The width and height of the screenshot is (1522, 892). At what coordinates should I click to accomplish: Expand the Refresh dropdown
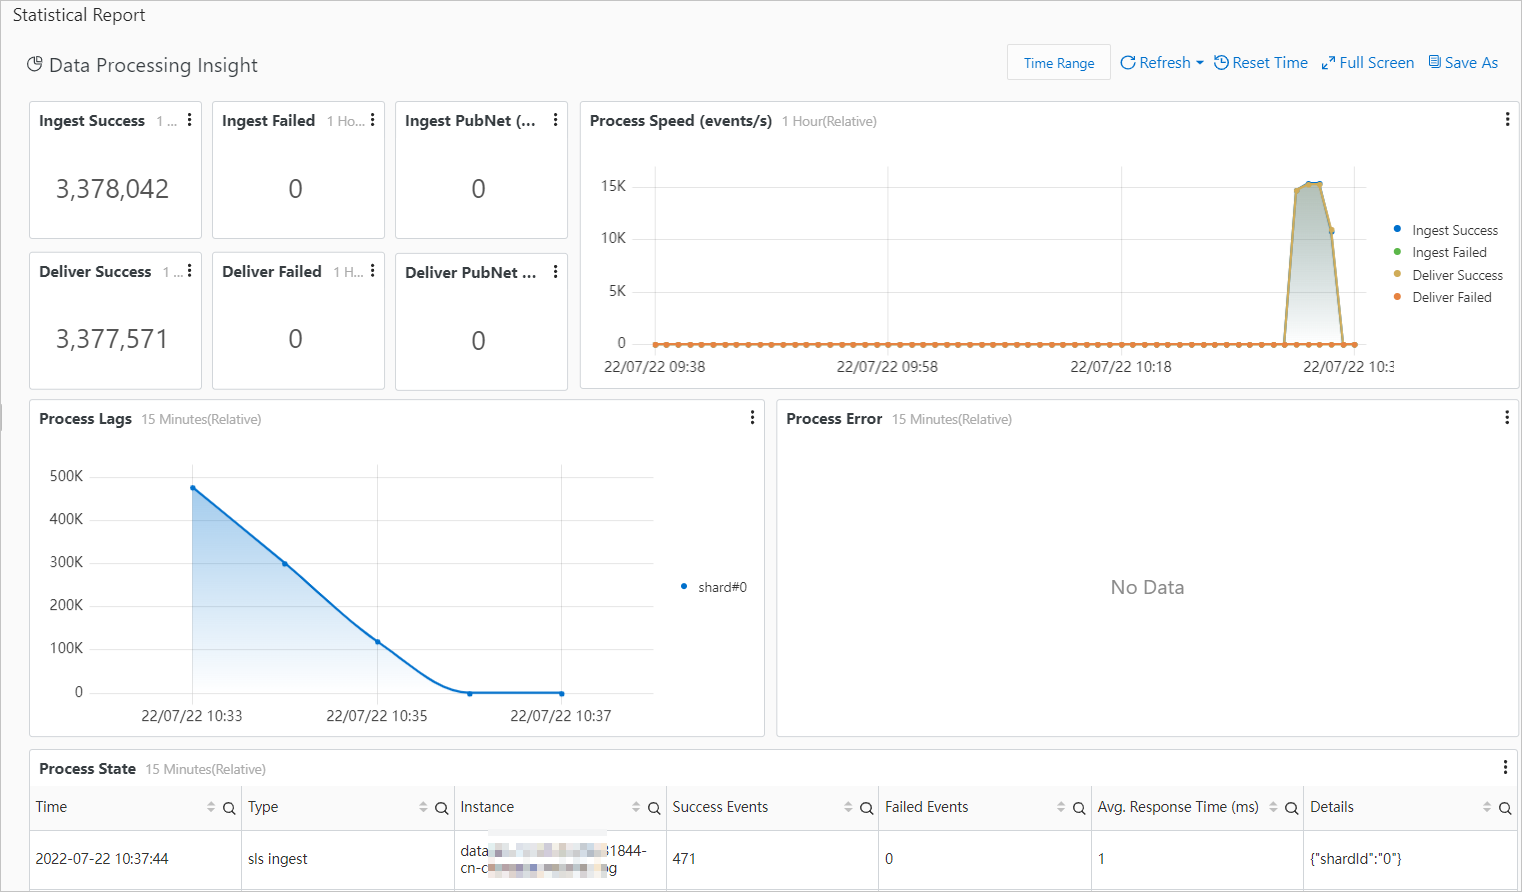coord(1162,62)
